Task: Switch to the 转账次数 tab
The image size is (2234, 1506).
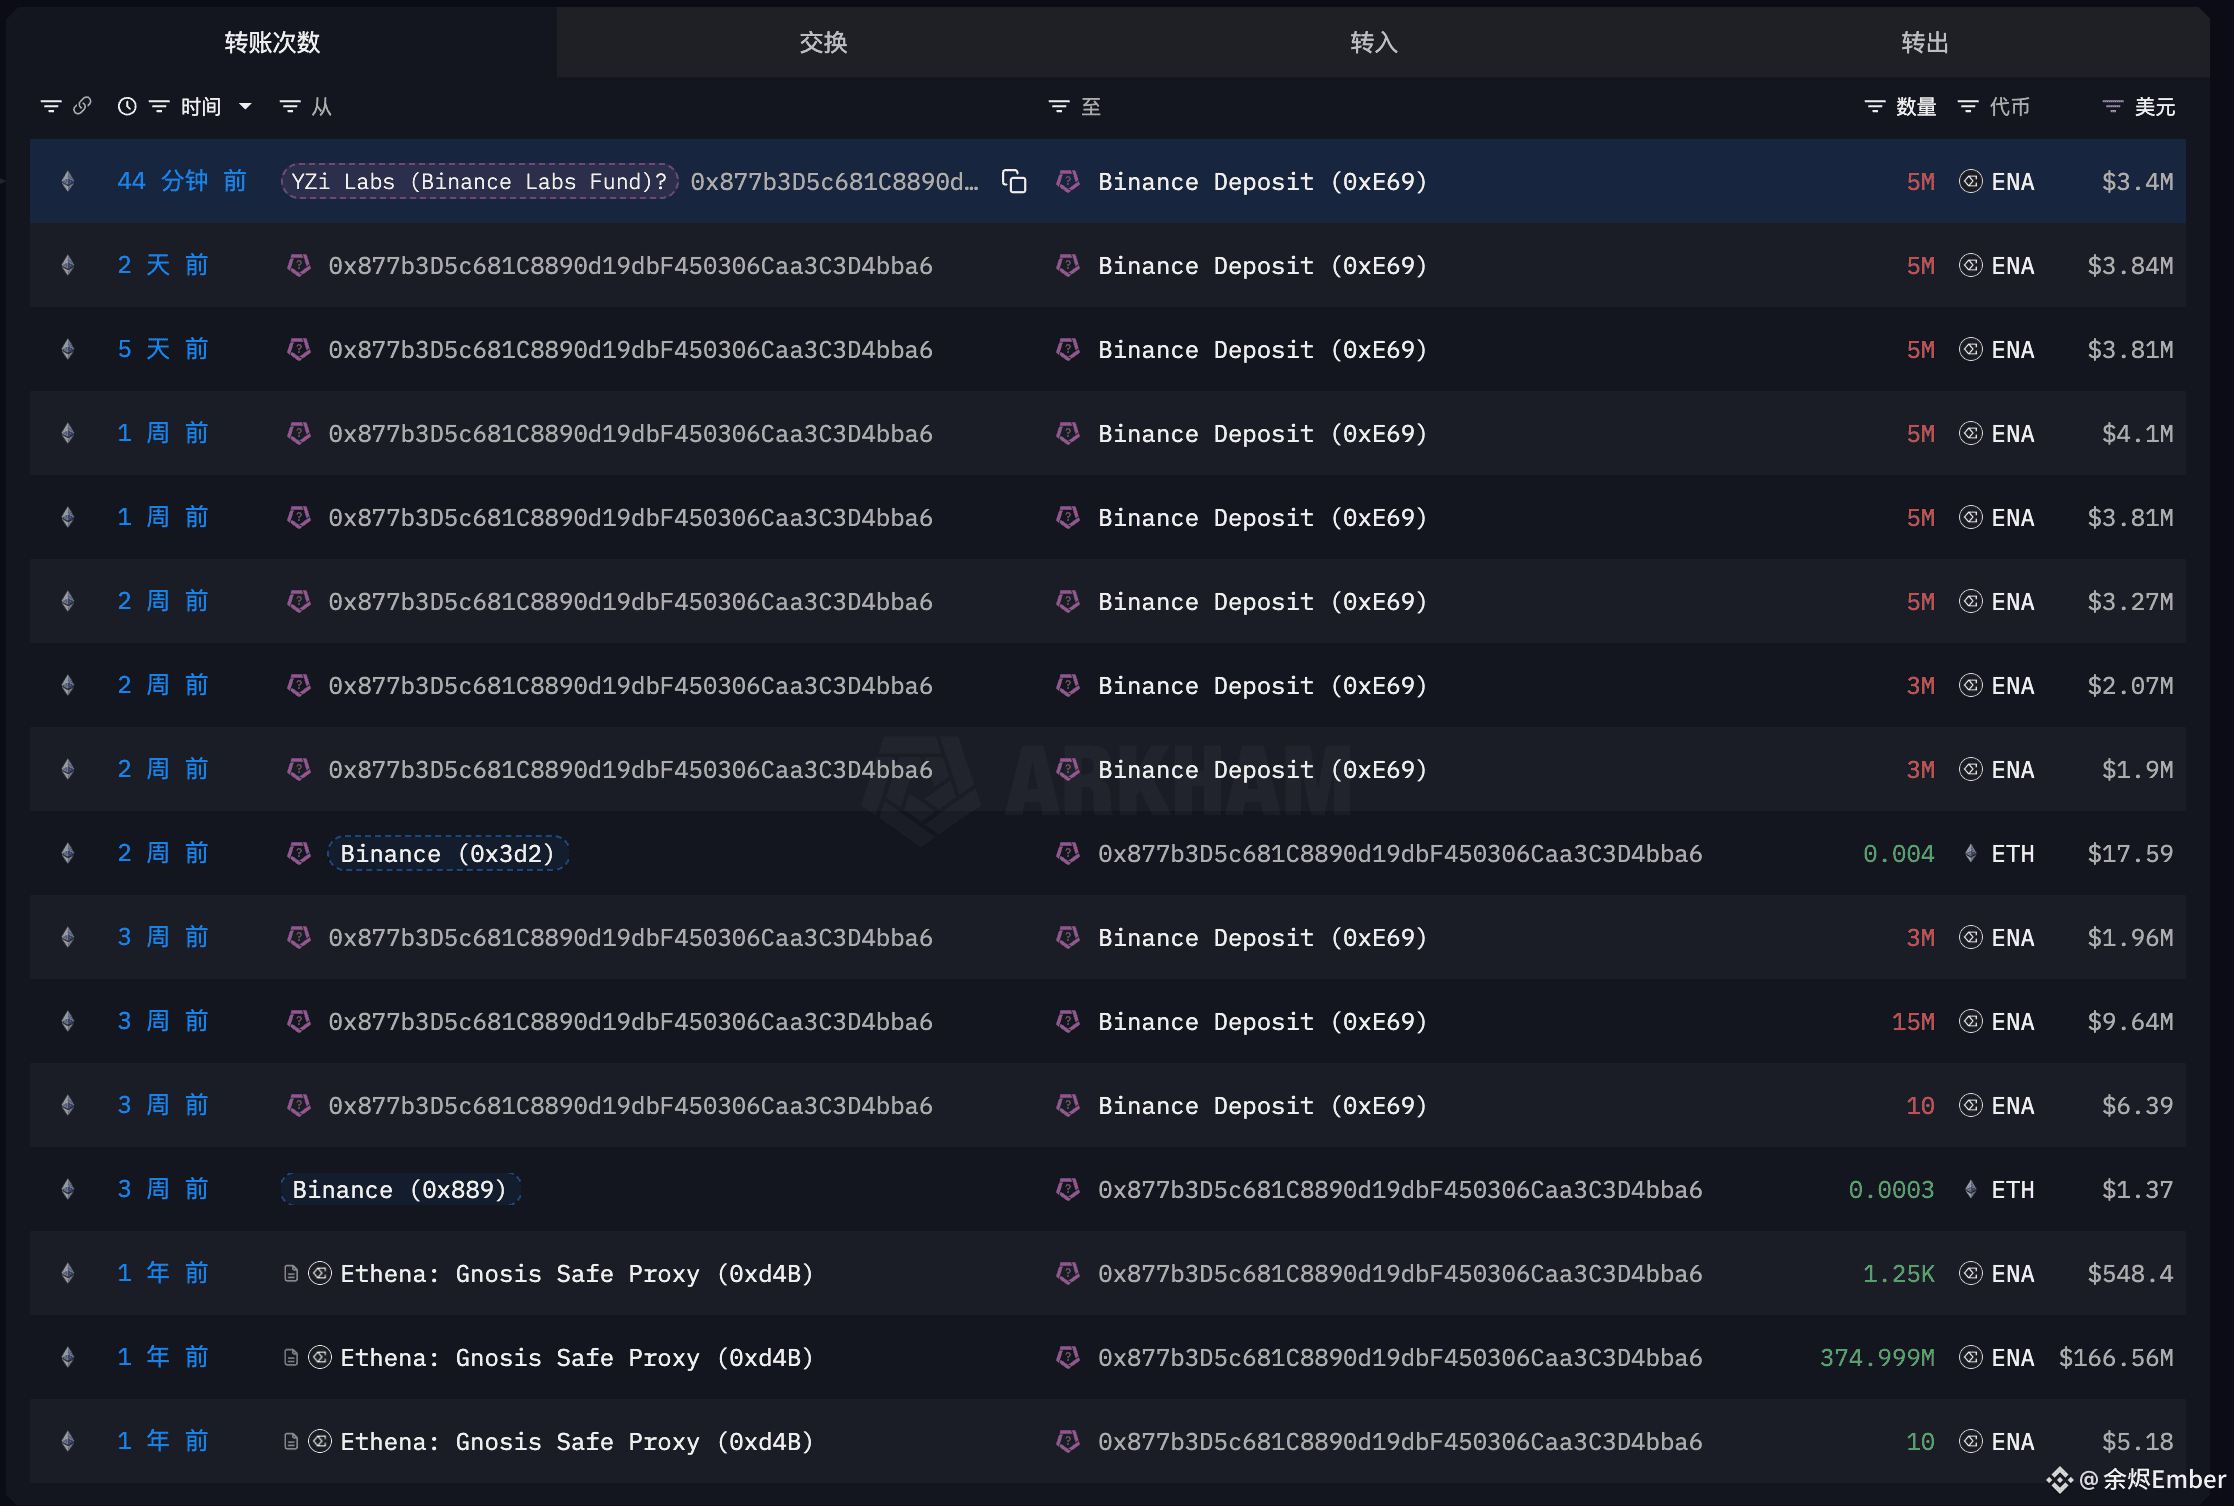Action: pyautogui.click(x=272, y=42)
